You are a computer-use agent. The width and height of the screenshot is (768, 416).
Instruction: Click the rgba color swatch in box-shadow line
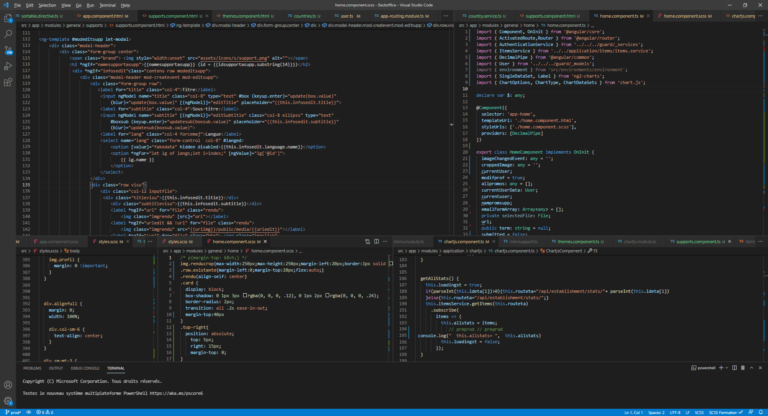tap(245, 295)
